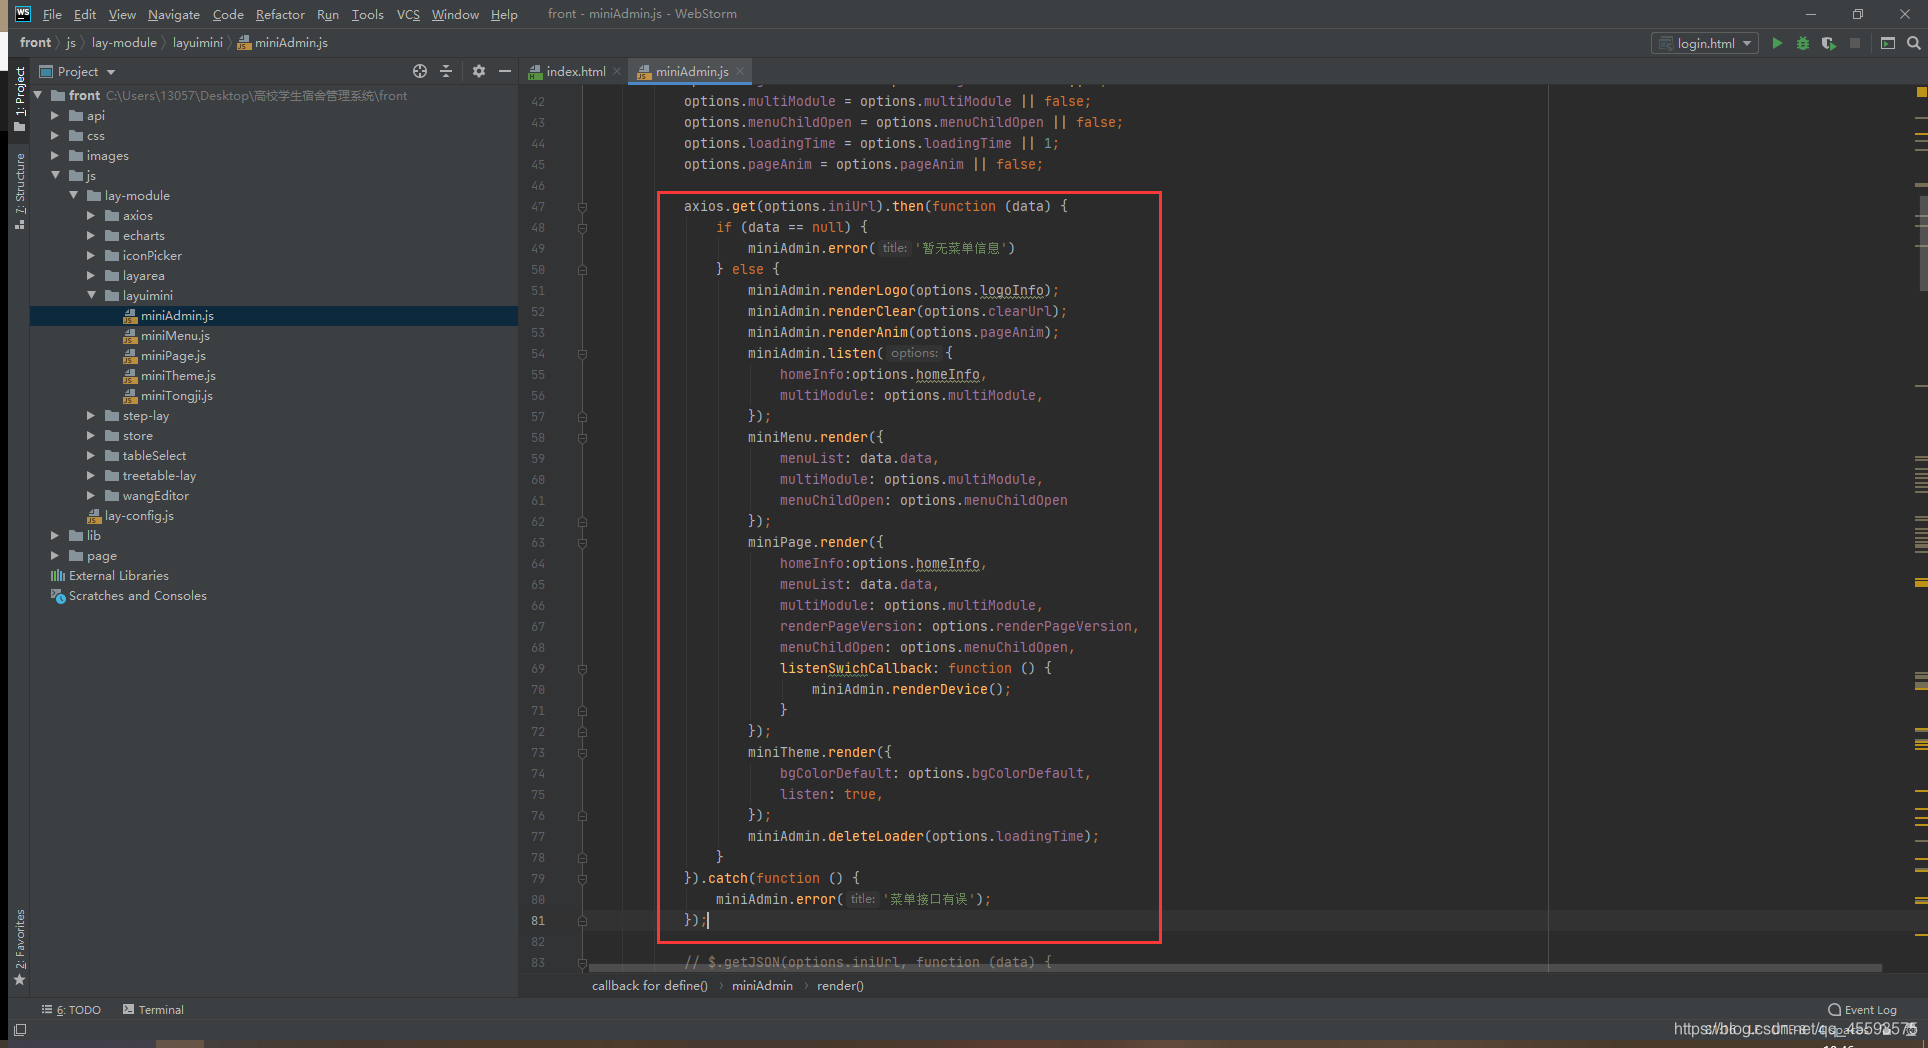Image resolution: width=1928 pixels, height=1048 pixels.
Task: Click layuimini in breadcrumb path
Action: [x=197, y=43]
